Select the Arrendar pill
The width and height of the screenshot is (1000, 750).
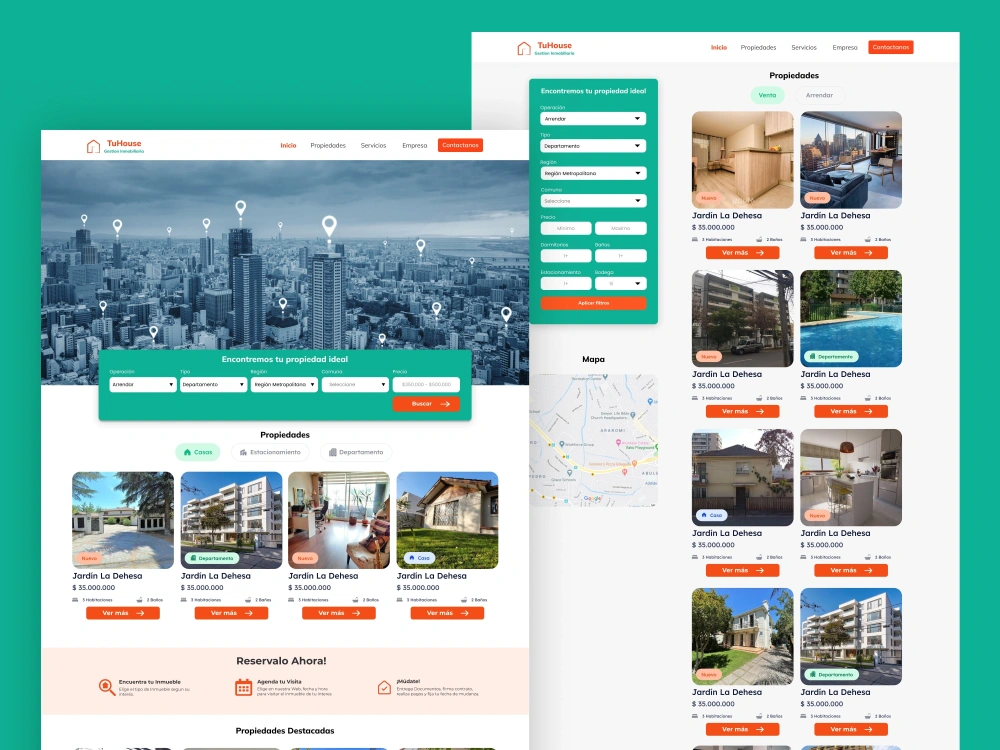pos(820,95)
